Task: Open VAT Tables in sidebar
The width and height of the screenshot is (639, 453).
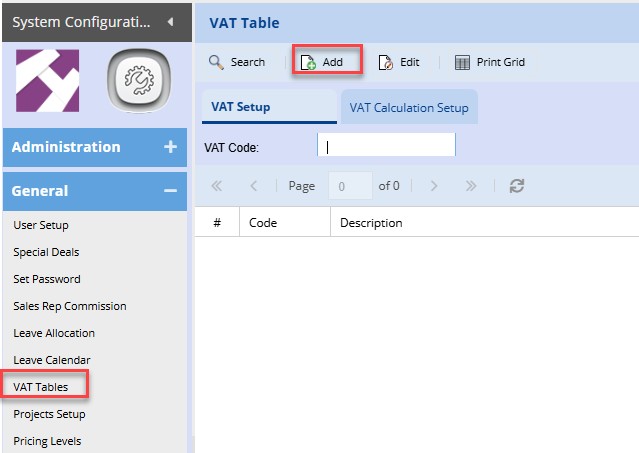Action: tap(41, 386)
